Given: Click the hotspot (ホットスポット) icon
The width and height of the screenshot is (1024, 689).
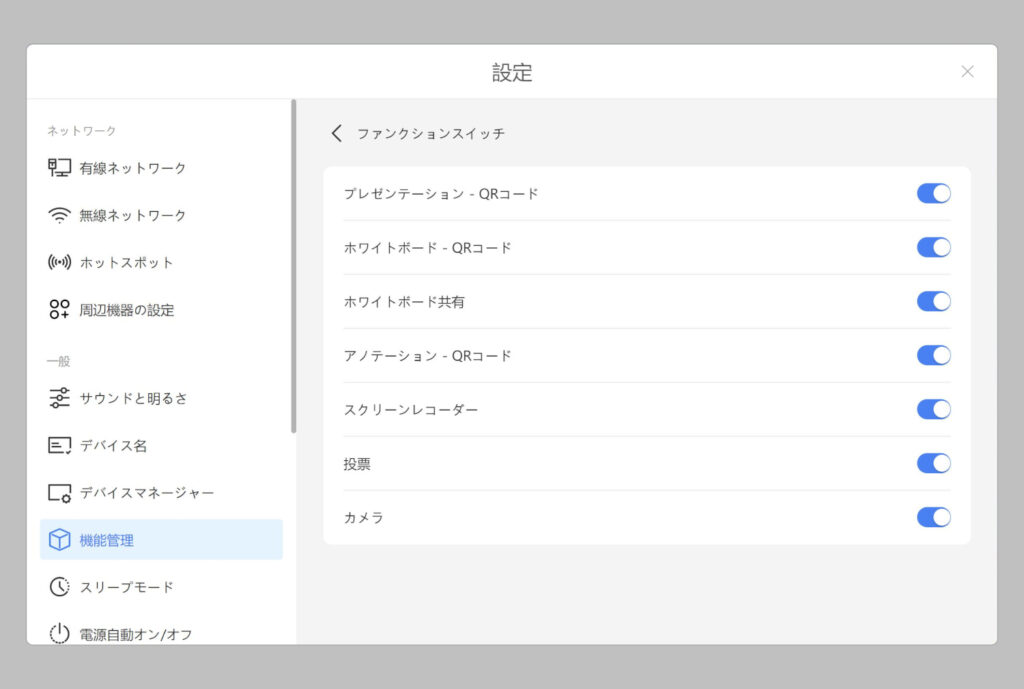Looking at the screenshot, I should click(x=60, y=263).
